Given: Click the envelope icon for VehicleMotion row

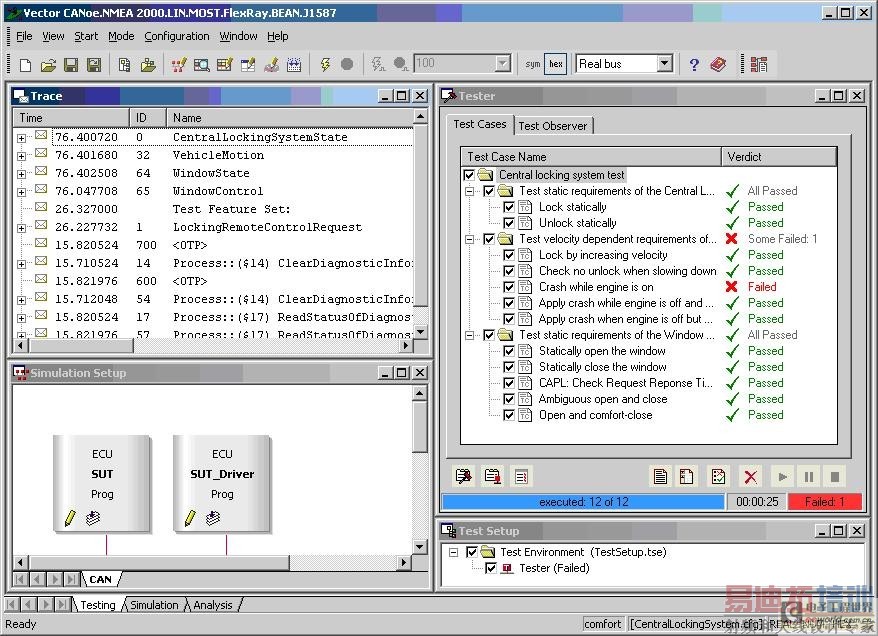Looking at the screenshot, I should click(41, 153).
